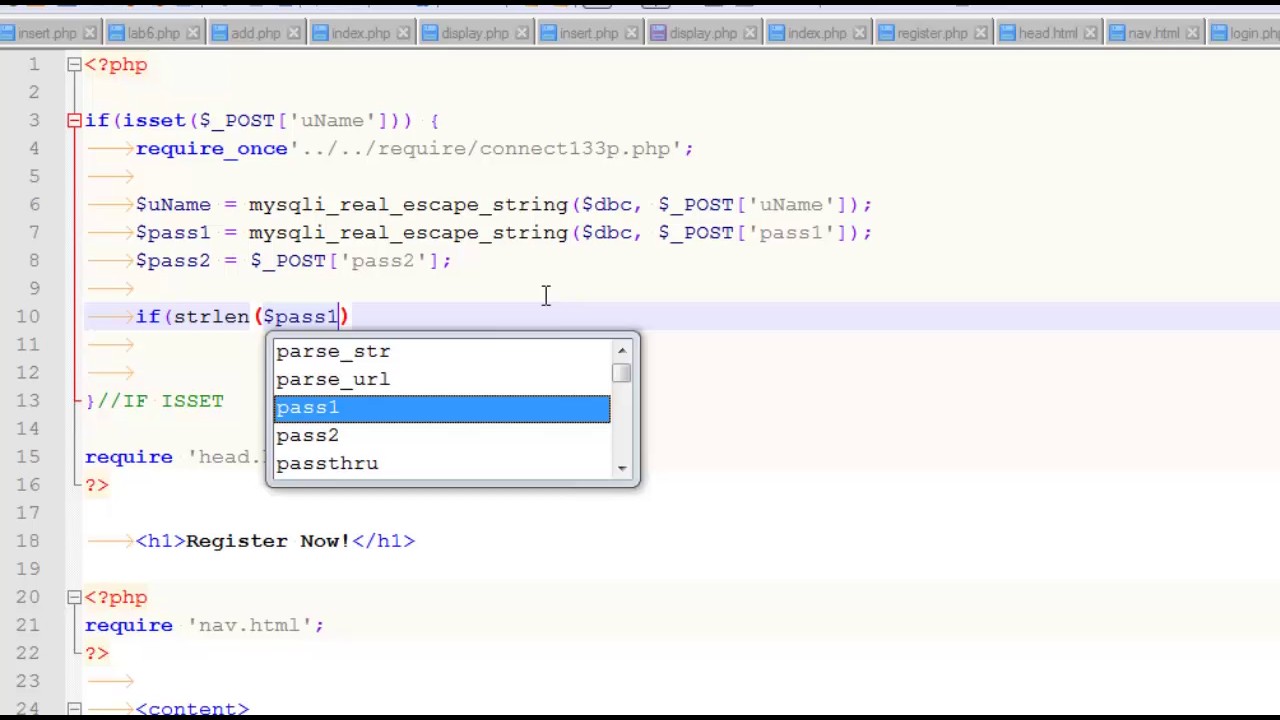Collapse the PHP block at line 20

click(74, 597)
